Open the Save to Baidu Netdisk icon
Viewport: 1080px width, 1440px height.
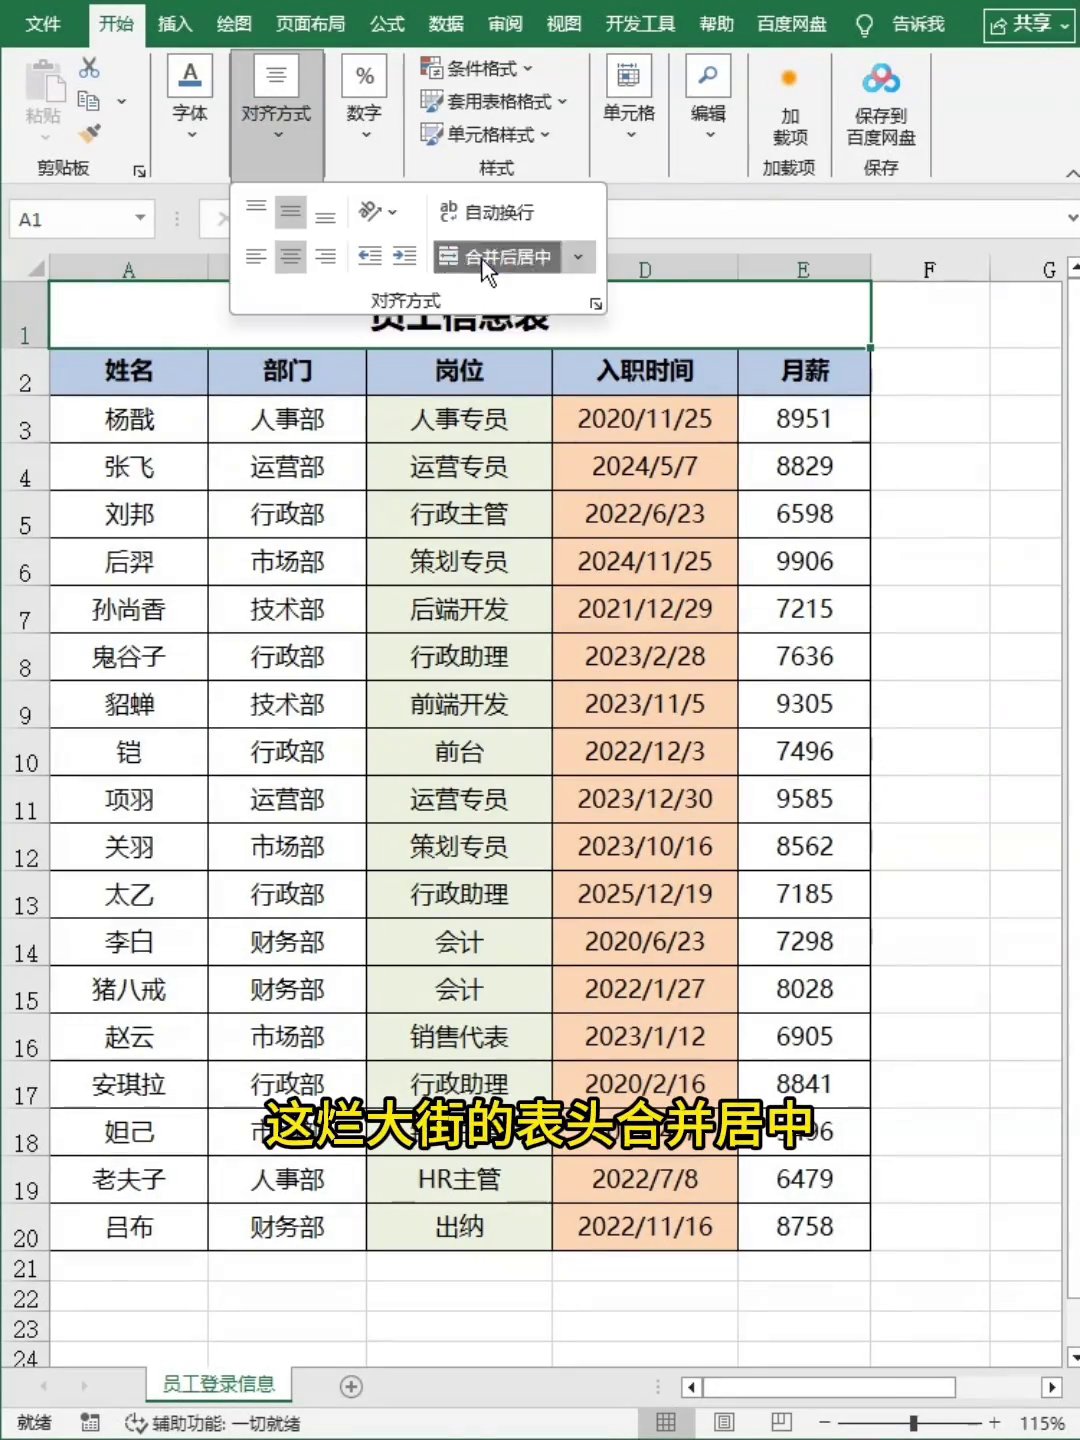881,104
